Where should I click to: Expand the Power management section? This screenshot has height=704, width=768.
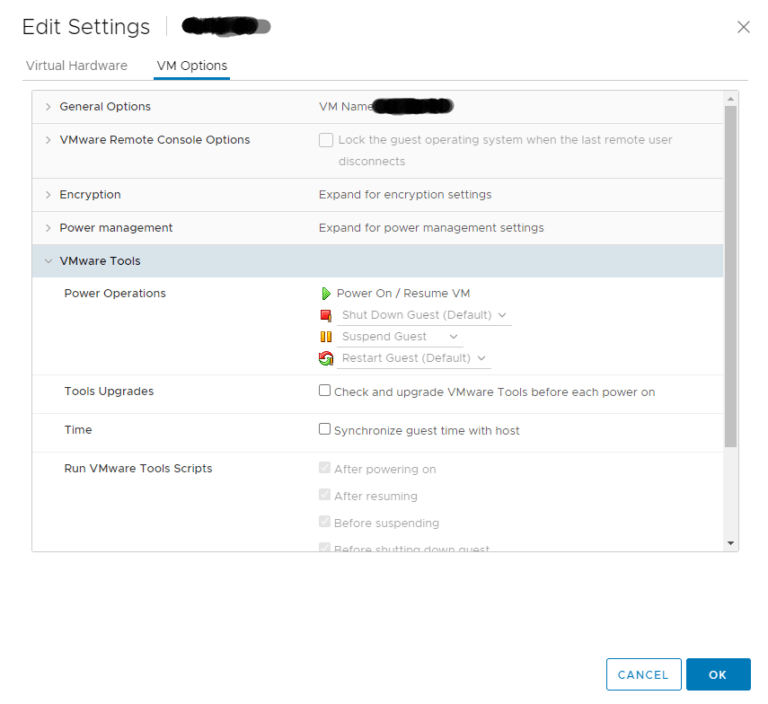48,228
